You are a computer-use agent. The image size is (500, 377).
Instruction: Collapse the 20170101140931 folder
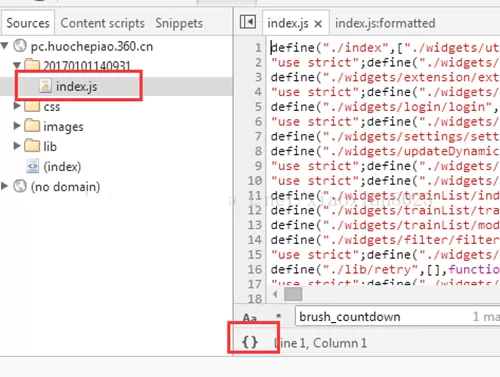point(17,65)
